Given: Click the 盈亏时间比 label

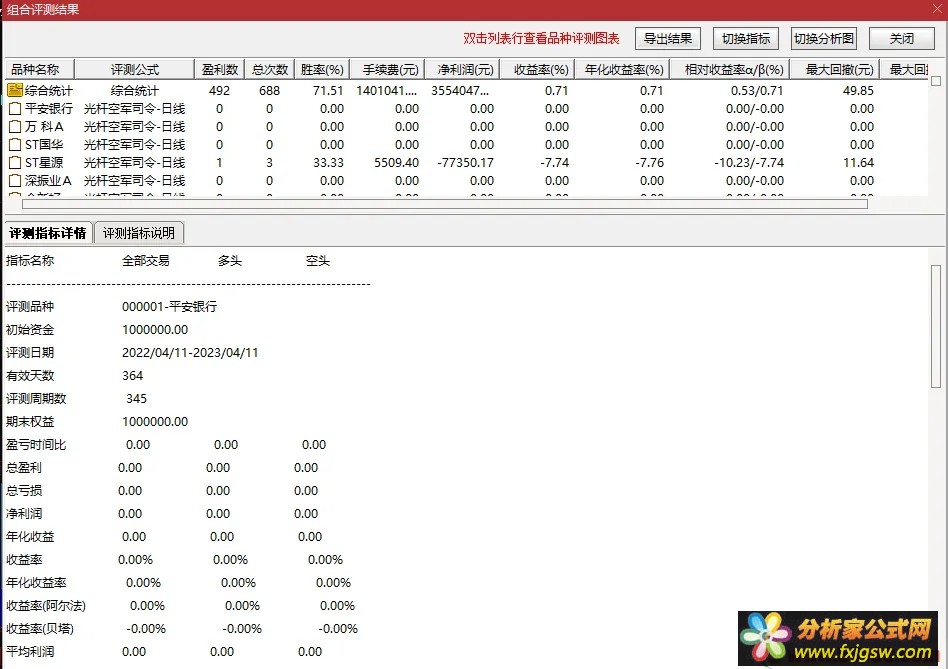Looking at the screenshot, I should click(36, 445).
